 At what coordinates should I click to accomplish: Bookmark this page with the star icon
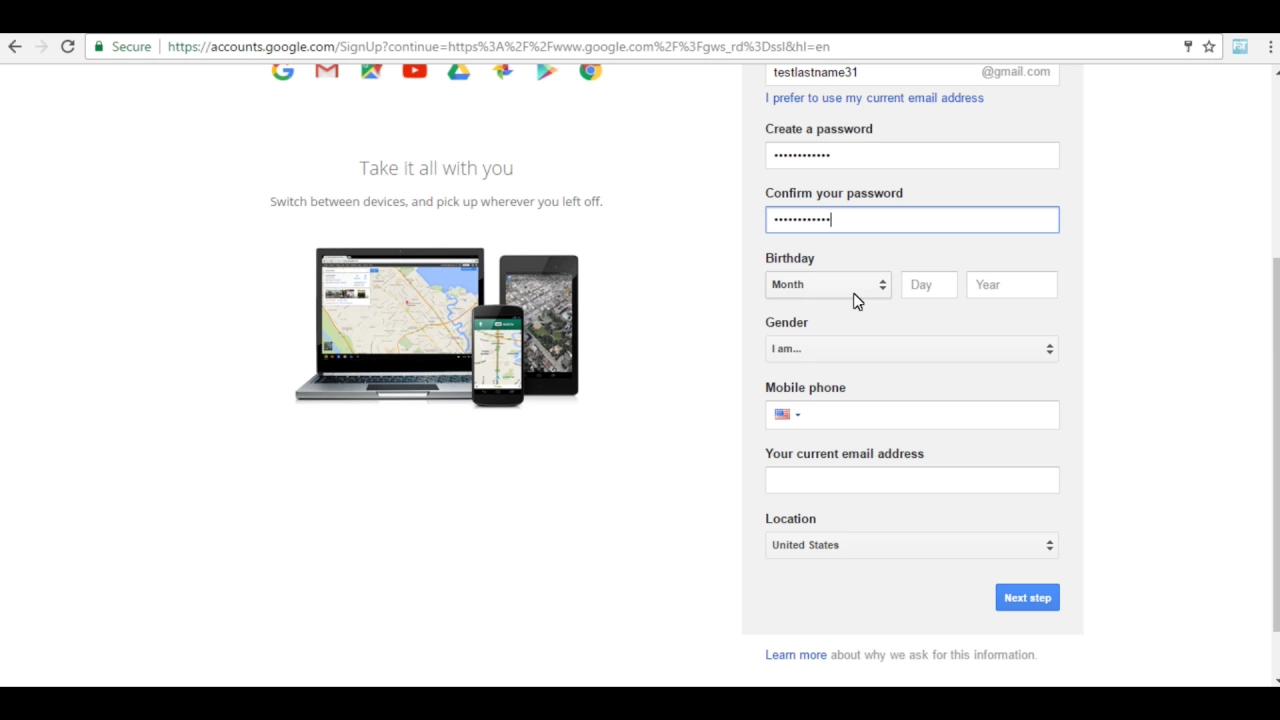point(1209,46)
